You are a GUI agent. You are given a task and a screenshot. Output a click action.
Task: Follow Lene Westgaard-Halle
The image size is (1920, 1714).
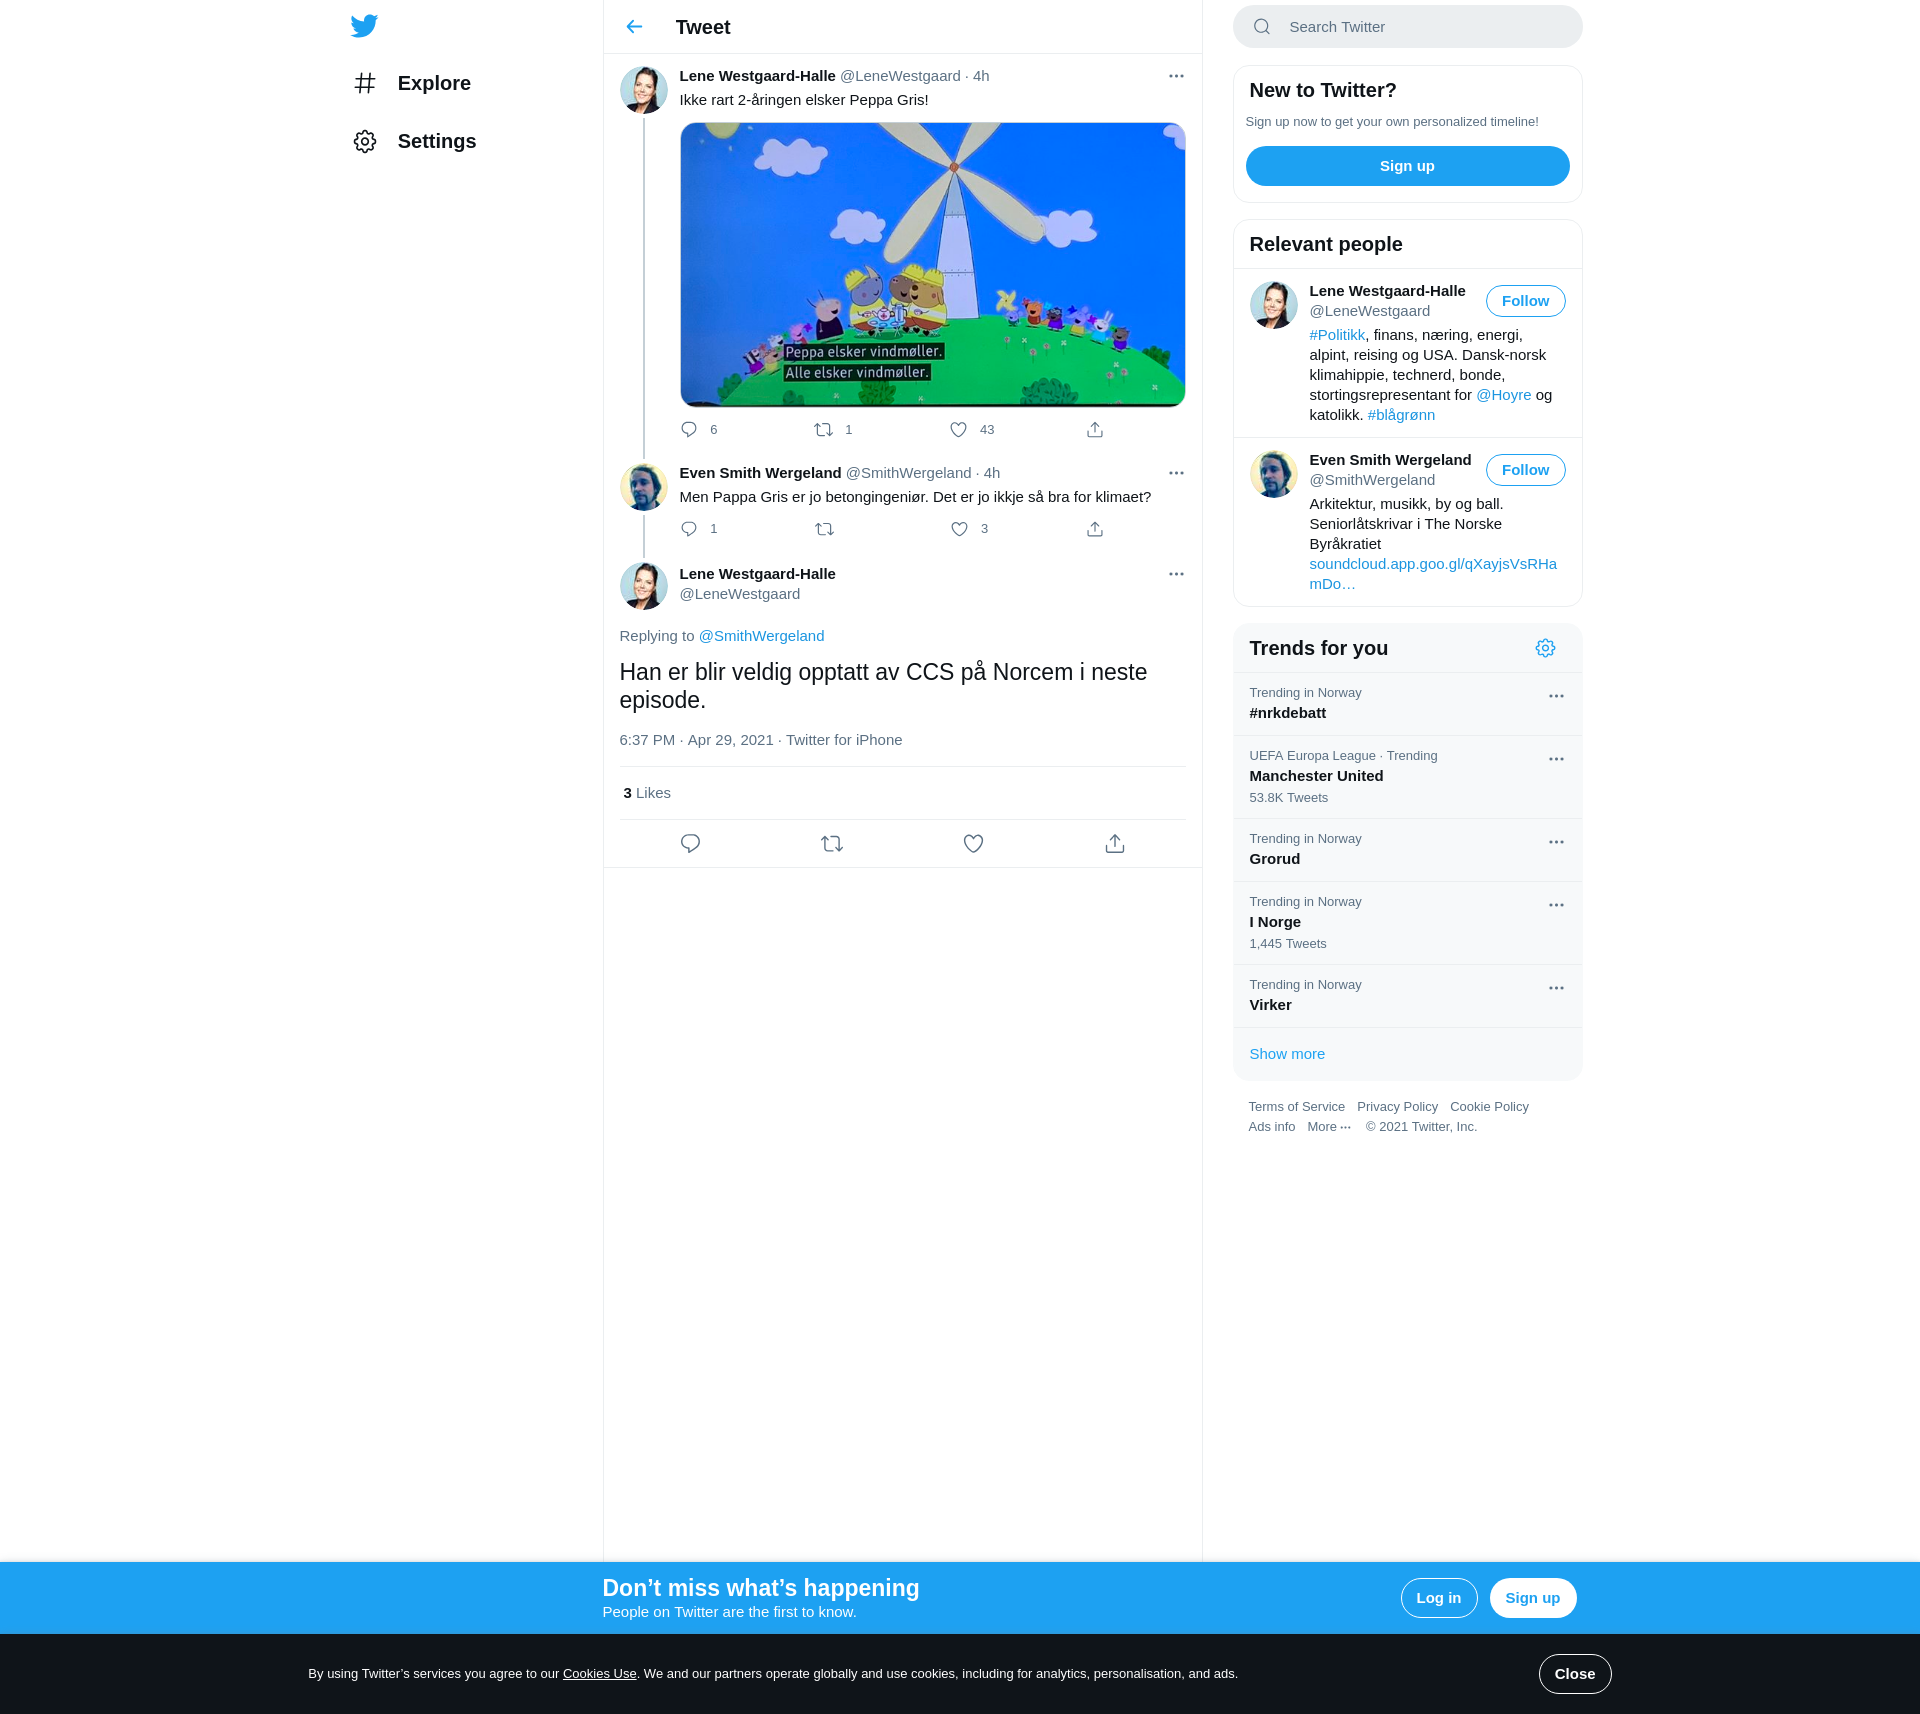1525,301
